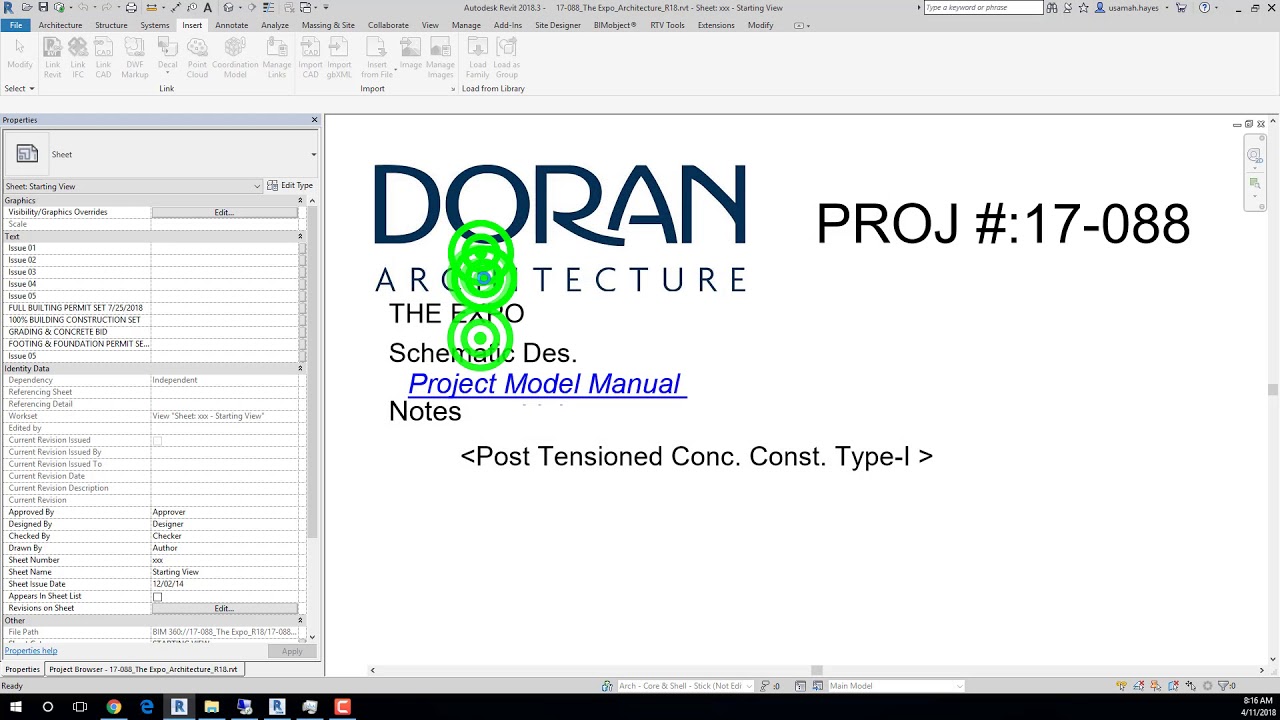The width and height of the screenshot is (1280, 720).
Task: Click the Edit Type button
Action: tap(291, 186)
